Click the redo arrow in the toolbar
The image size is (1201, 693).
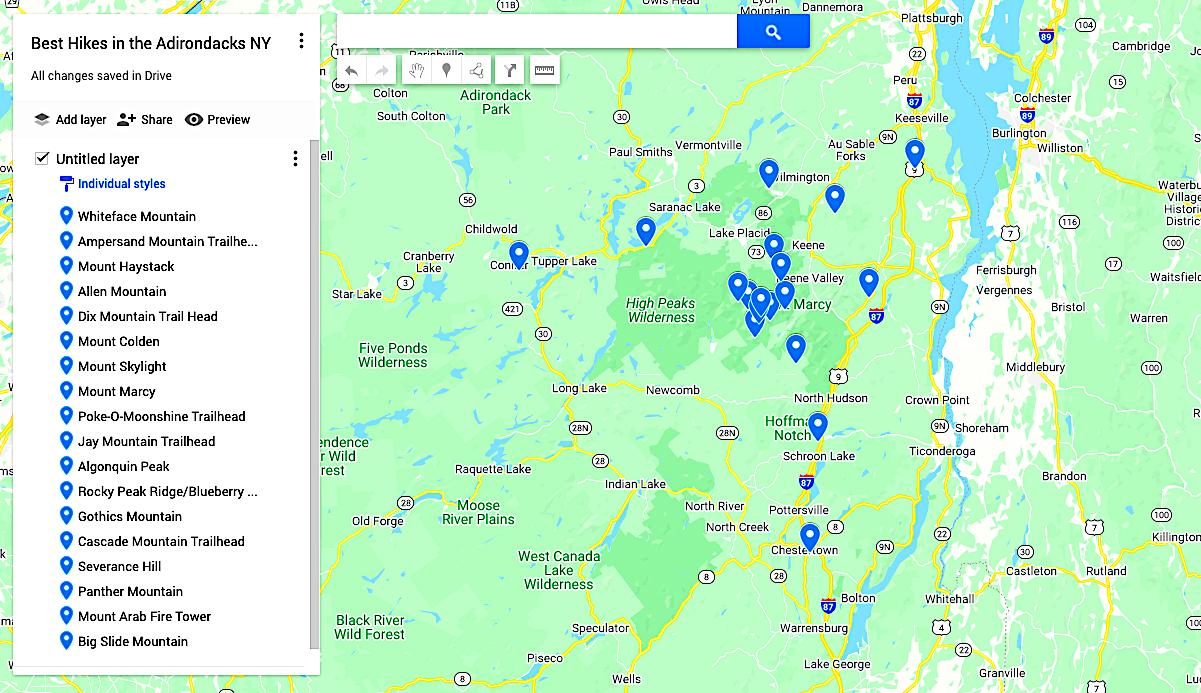click(x=381, y=70)
